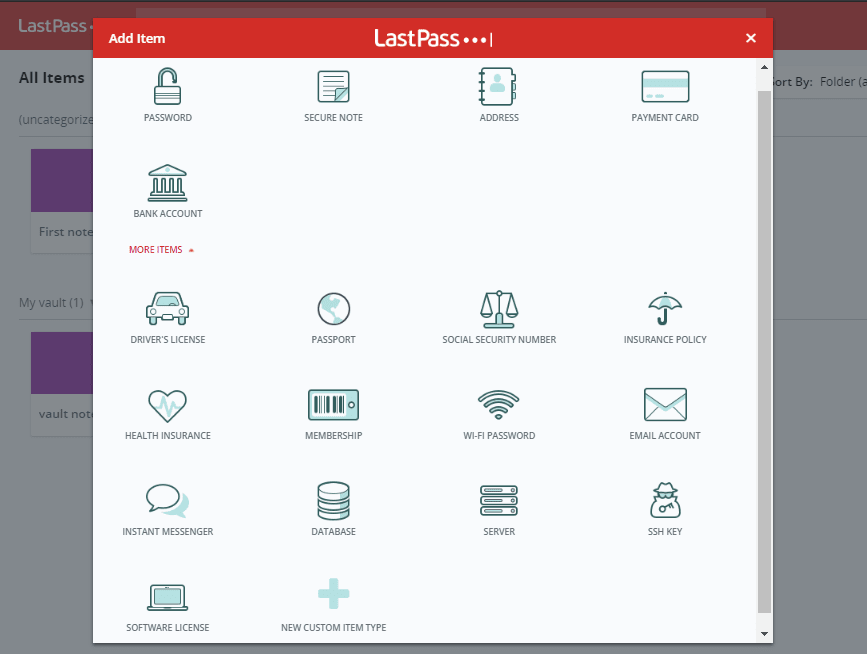The width and height of the screenshot is (867, 654).
Task: Click the scrollbar up arrow
Action: (764, 67)
